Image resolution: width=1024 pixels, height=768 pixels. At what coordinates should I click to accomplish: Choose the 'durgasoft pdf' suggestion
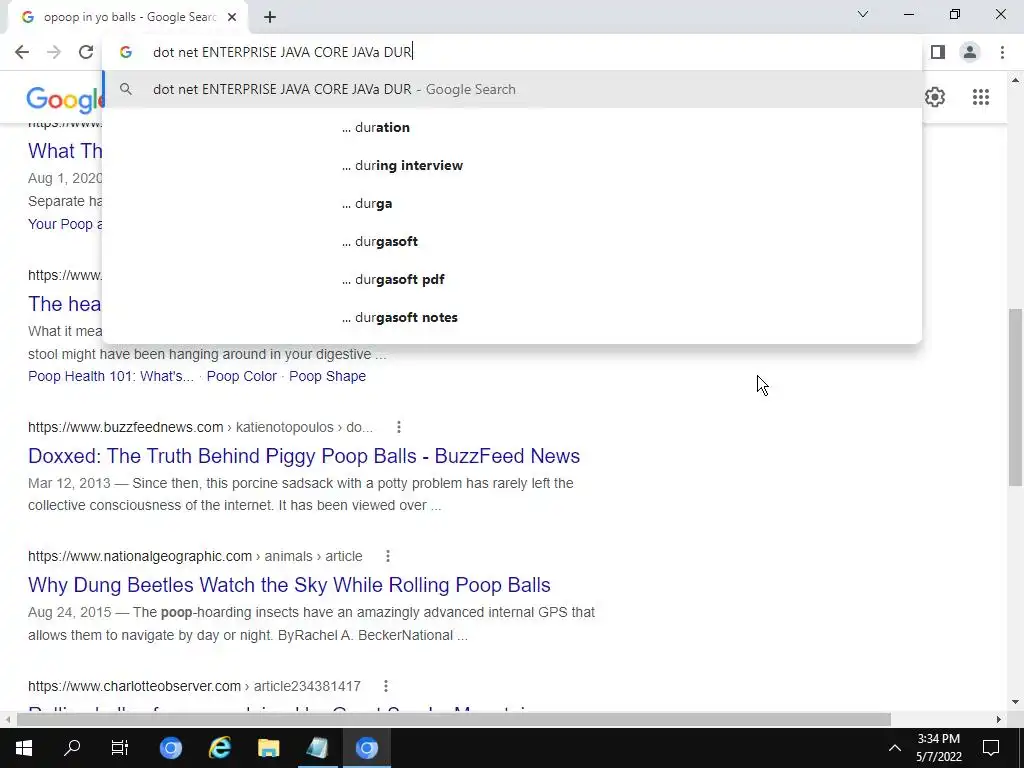tap(512, 279)
